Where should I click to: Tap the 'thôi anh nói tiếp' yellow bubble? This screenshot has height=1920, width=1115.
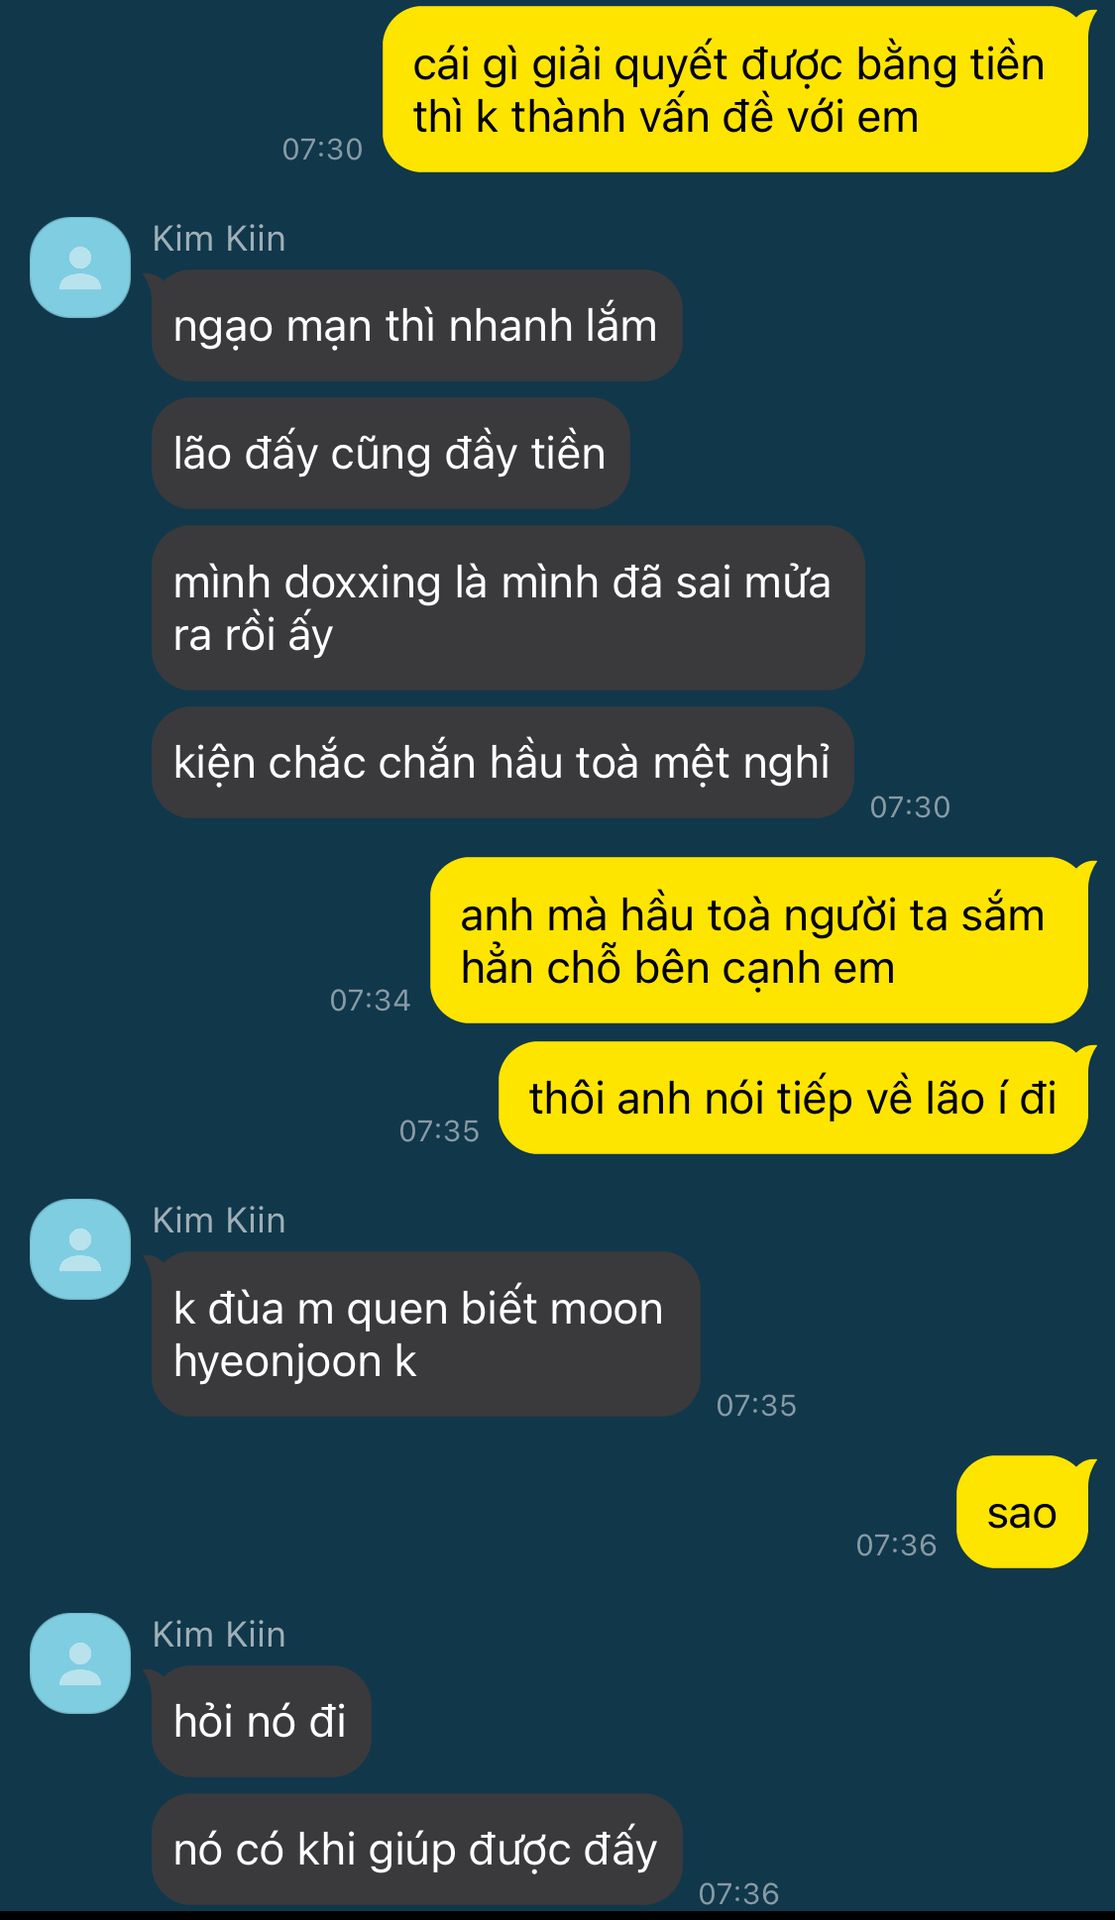pyautogui.click(x=794, y=1098)
